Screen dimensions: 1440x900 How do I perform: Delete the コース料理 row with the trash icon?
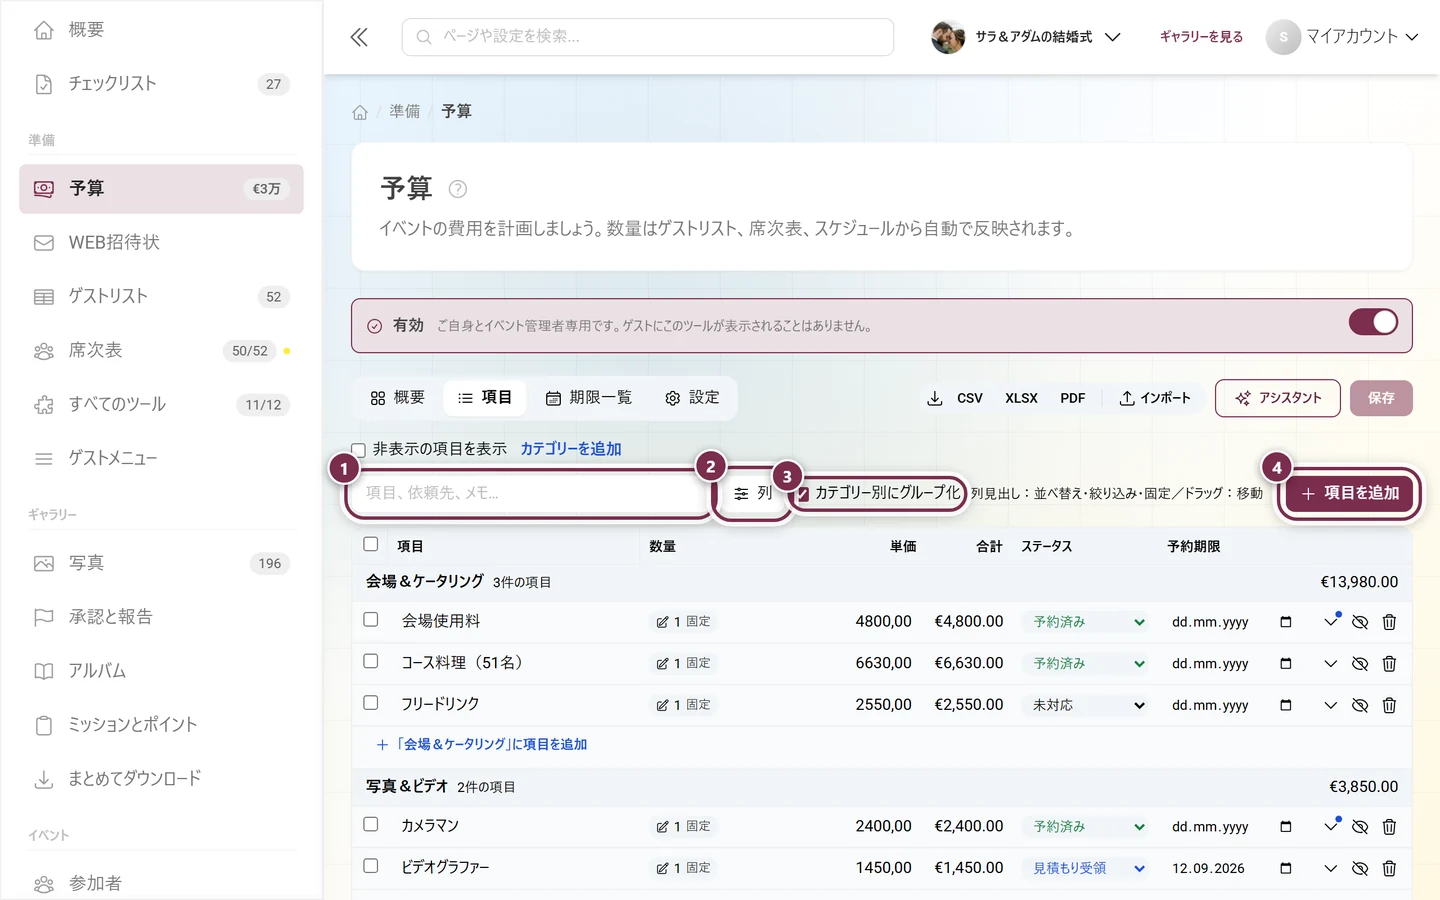coord(1389,664)
